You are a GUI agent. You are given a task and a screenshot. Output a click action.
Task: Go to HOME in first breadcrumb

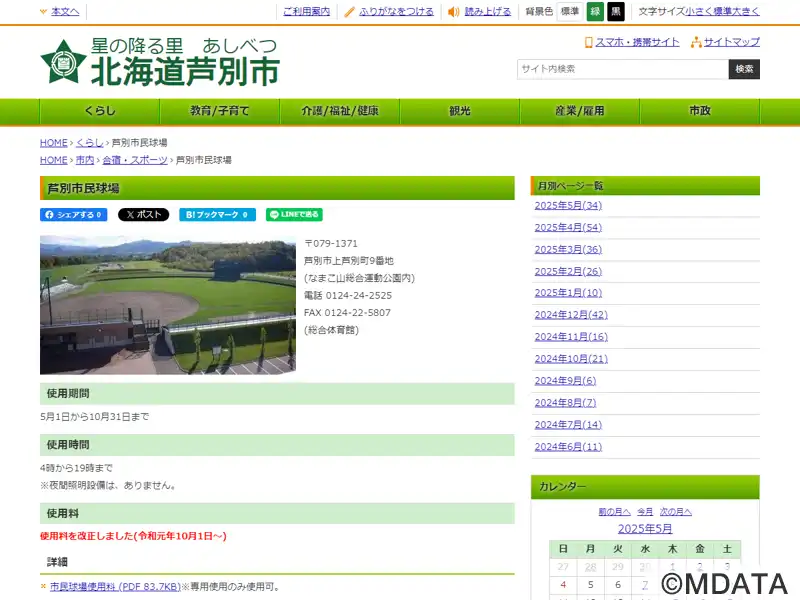coord(54,143)
